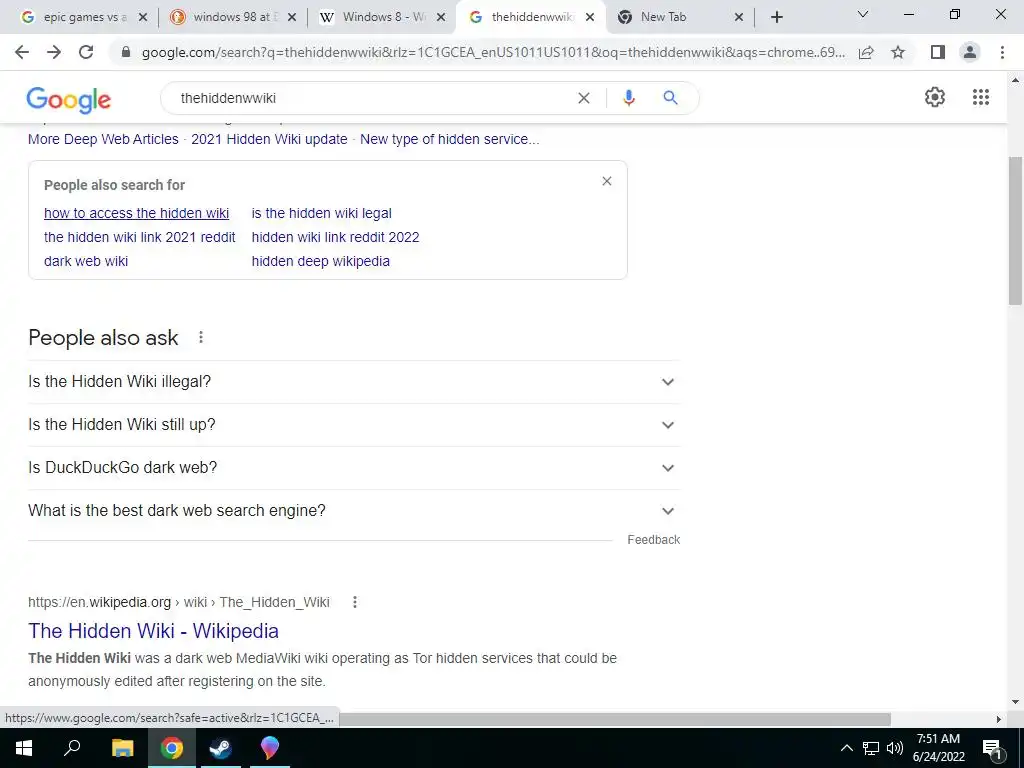Image resolution: width=1024 pixels, height=768 pixels.
Task: Clear the Google search box
Action: 584,98
